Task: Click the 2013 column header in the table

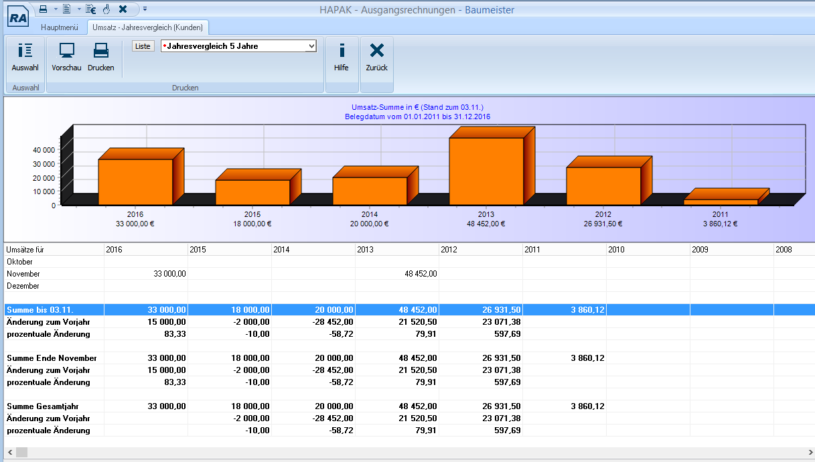Action: click(x=397, y=249)
